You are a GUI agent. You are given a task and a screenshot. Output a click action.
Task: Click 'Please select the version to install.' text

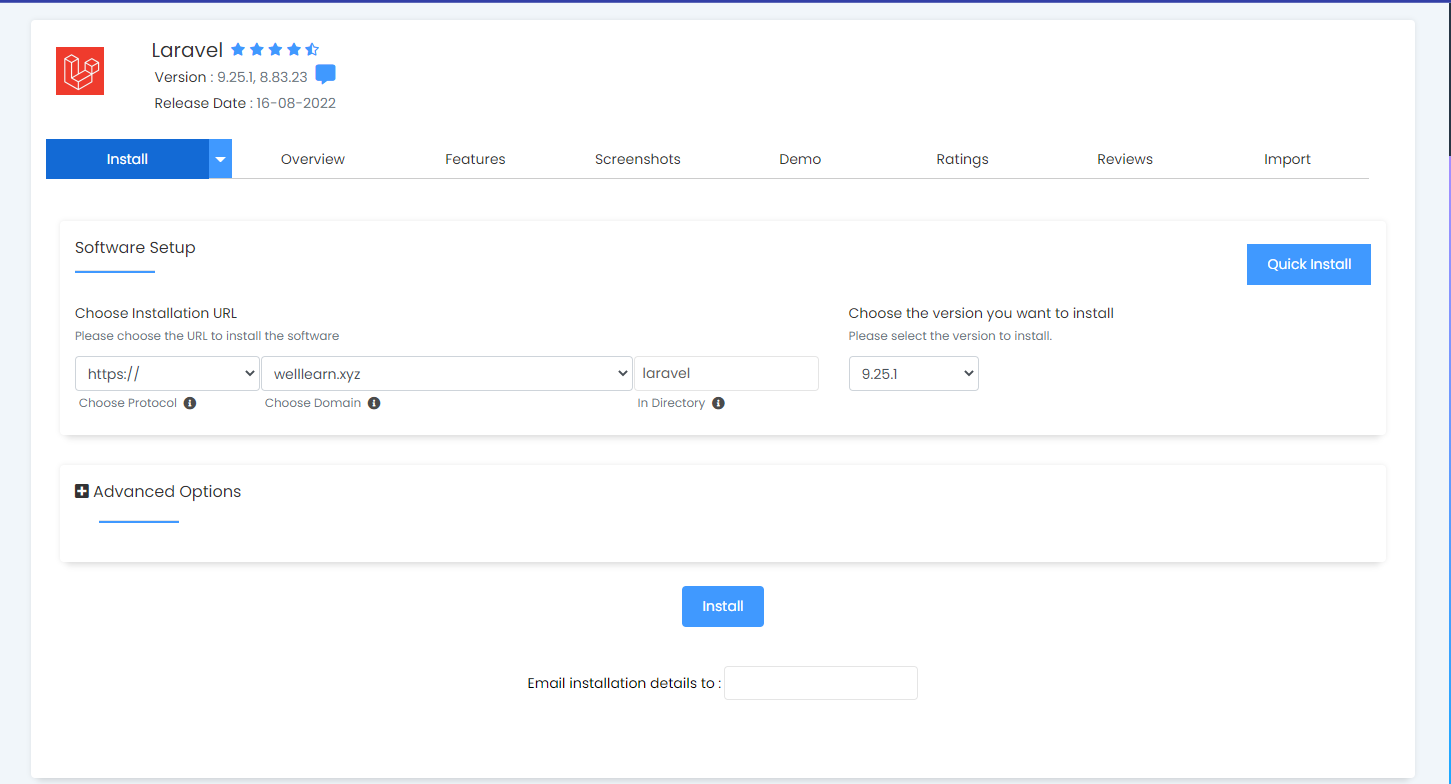coord(950,336)
